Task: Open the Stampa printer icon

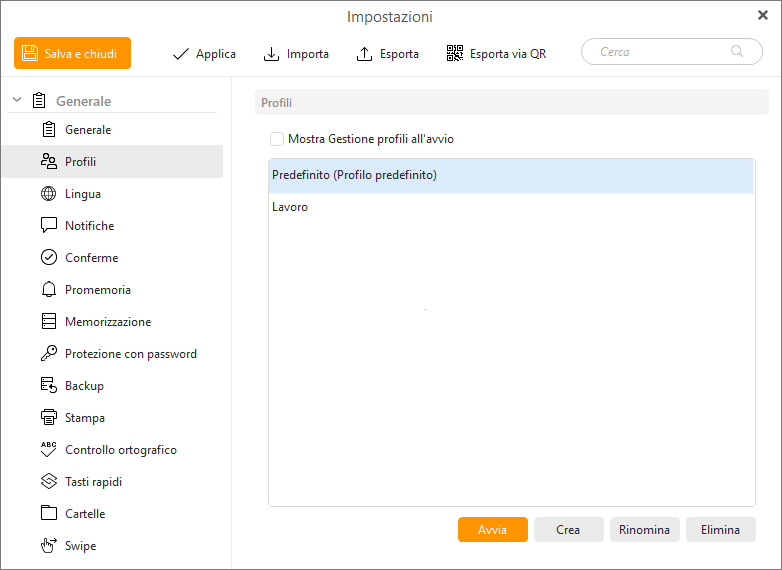Action: [x=48, y=418]
